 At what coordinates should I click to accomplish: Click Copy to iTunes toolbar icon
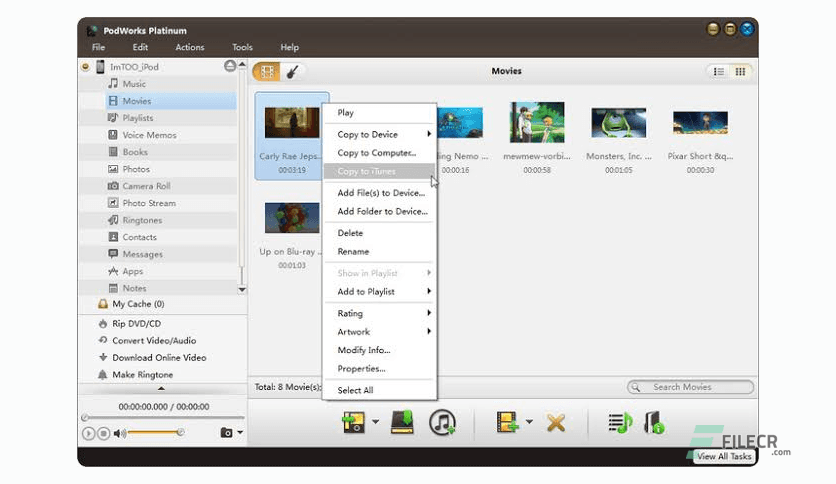[442, 422]
